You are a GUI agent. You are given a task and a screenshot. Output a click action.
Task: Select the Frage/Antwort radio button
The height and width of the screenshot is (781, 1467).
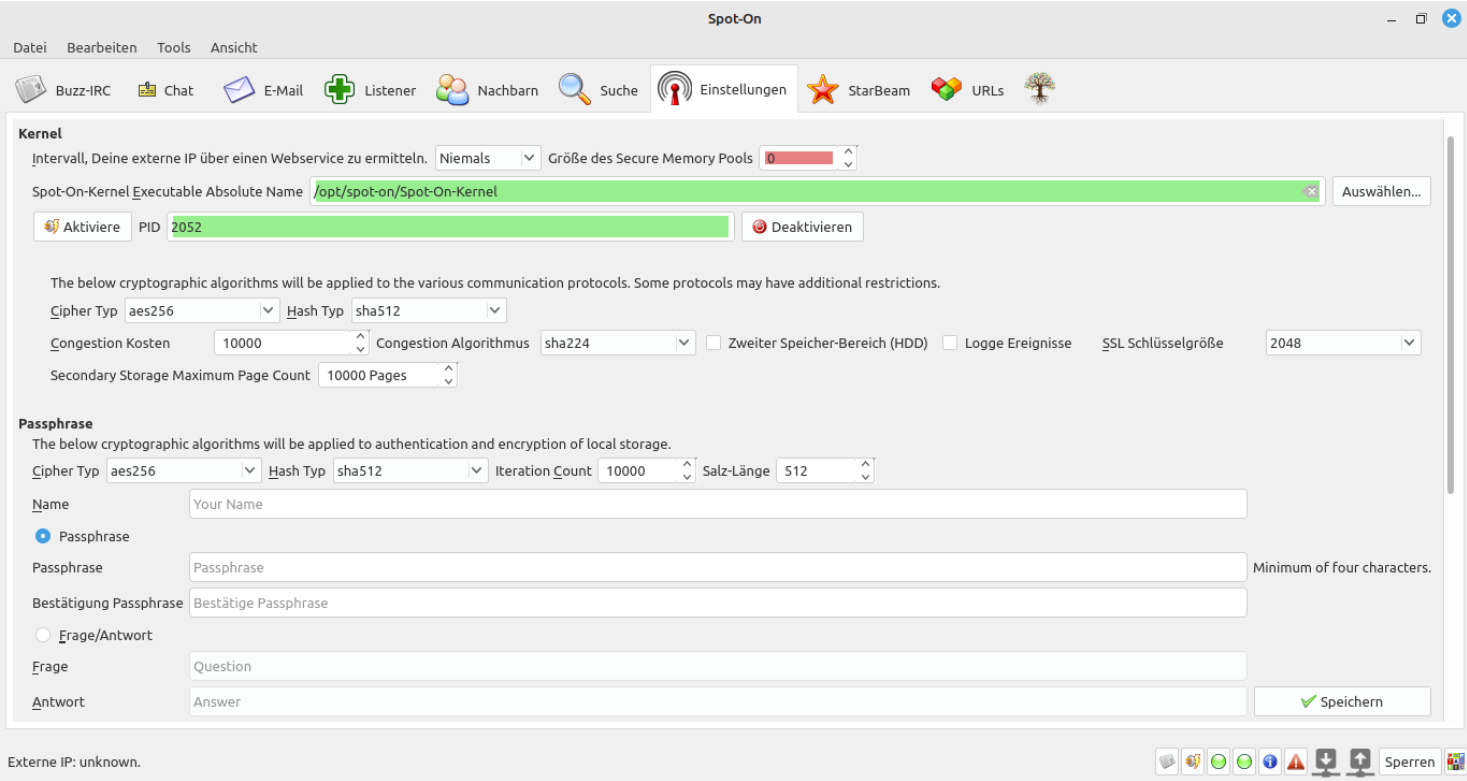pyautogui.click(x=43, y=635)
